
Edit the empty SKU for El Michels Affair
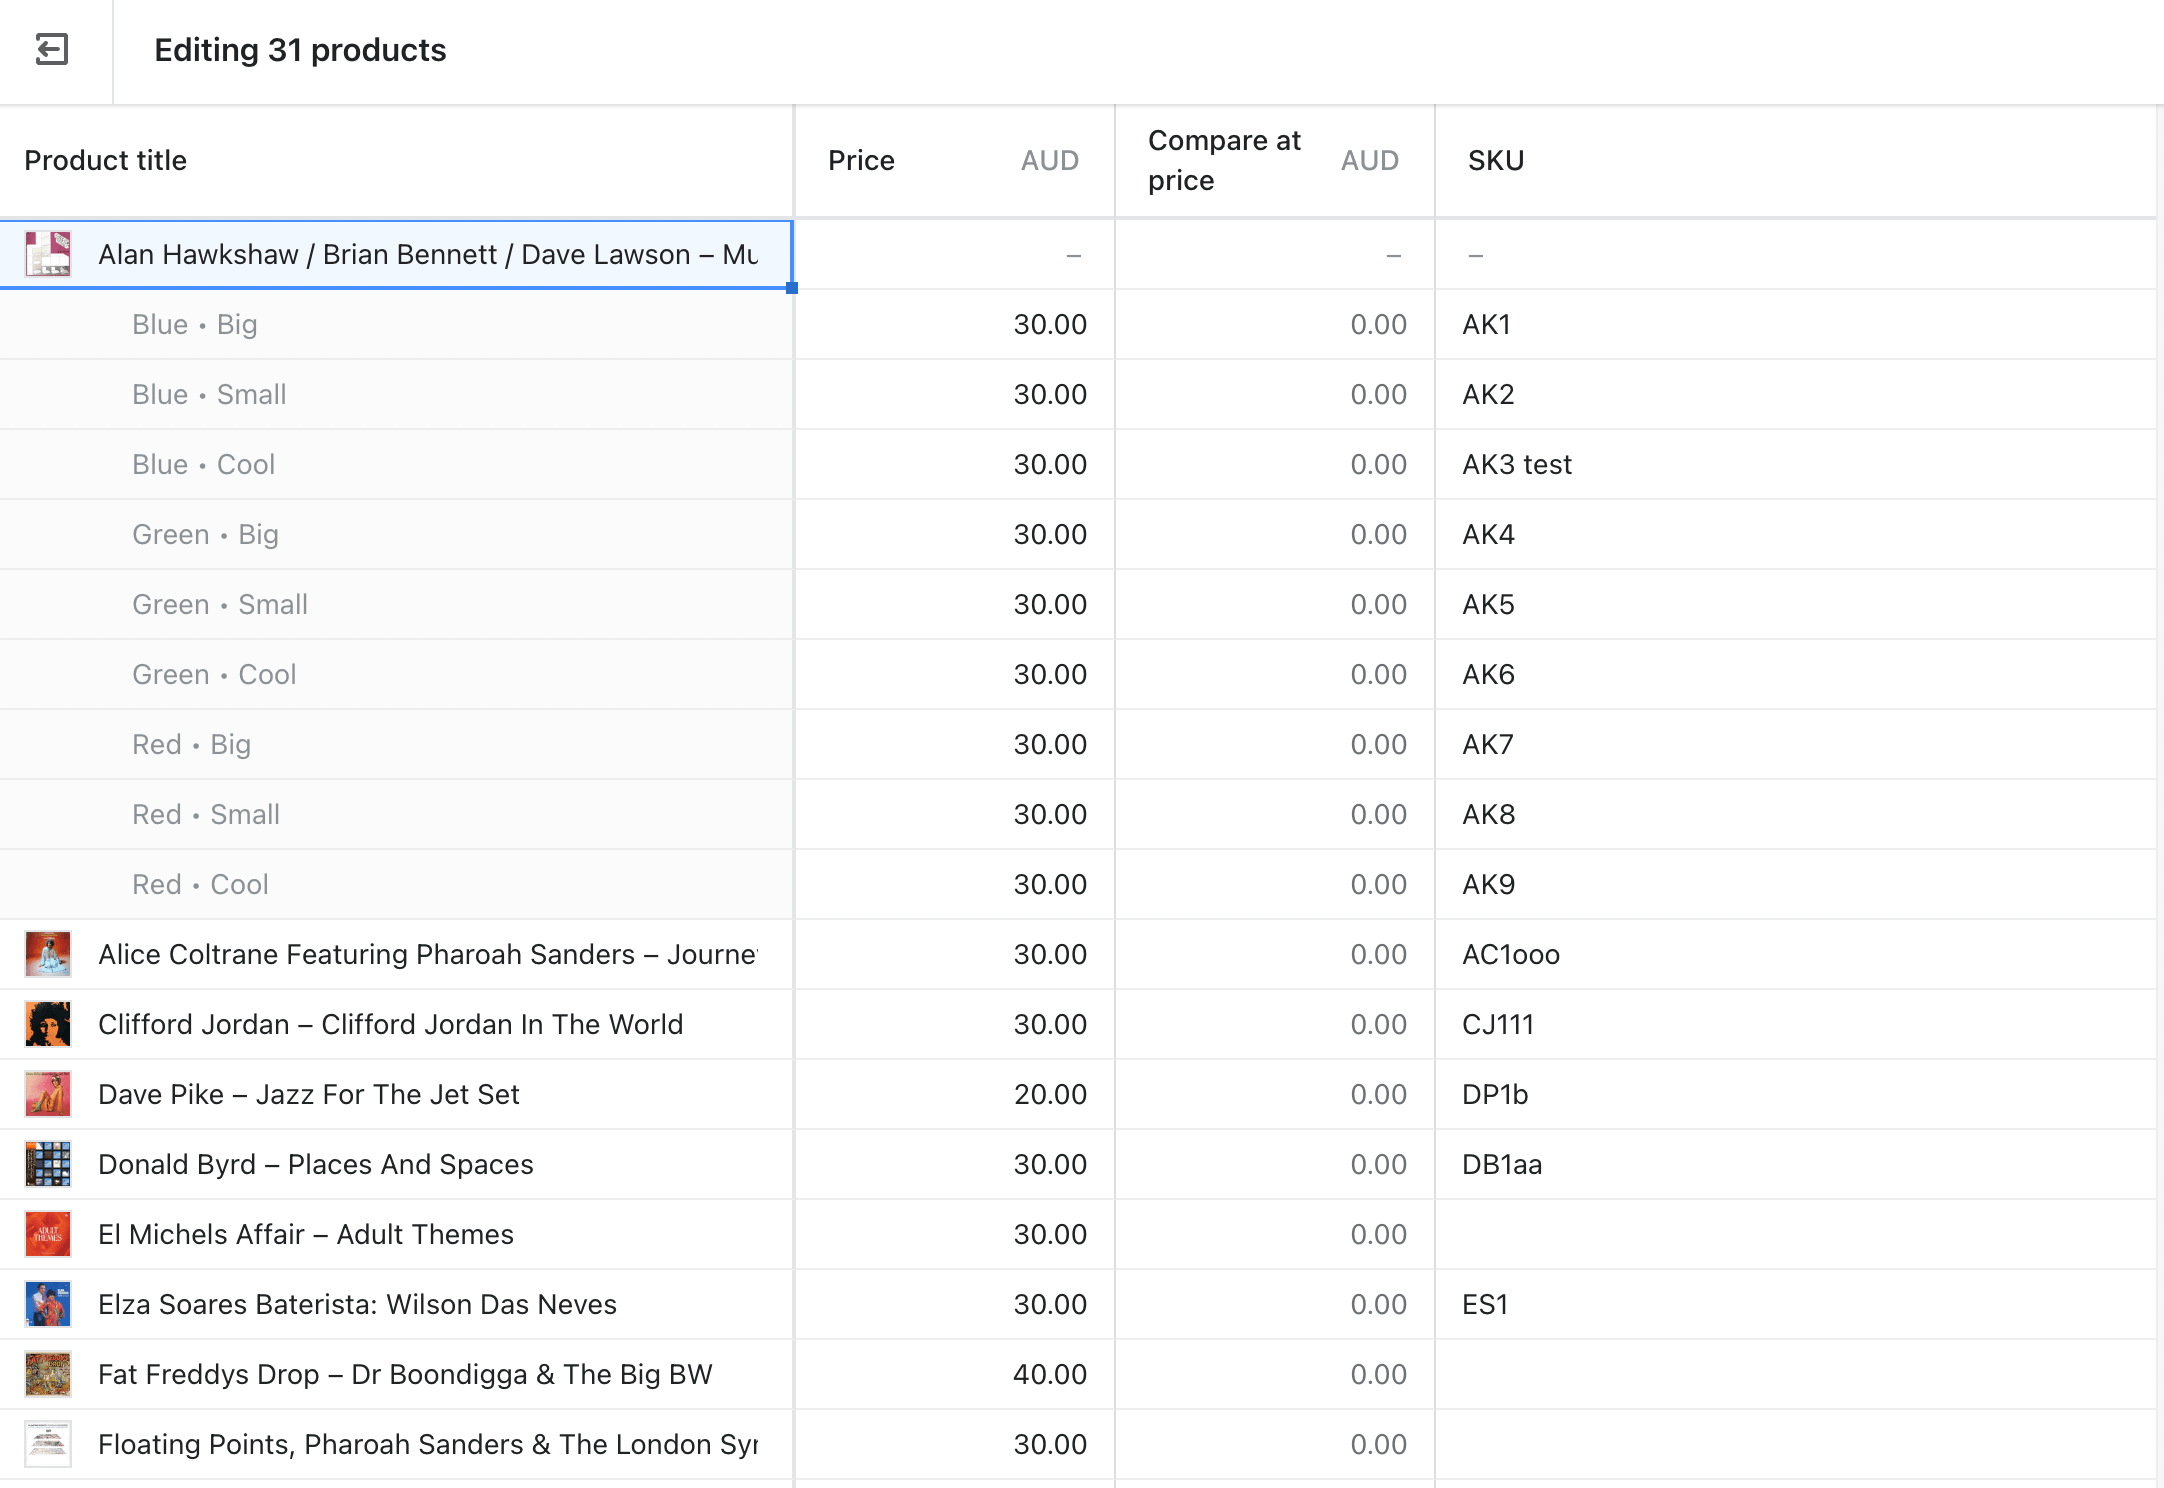click(1700, 1234)
